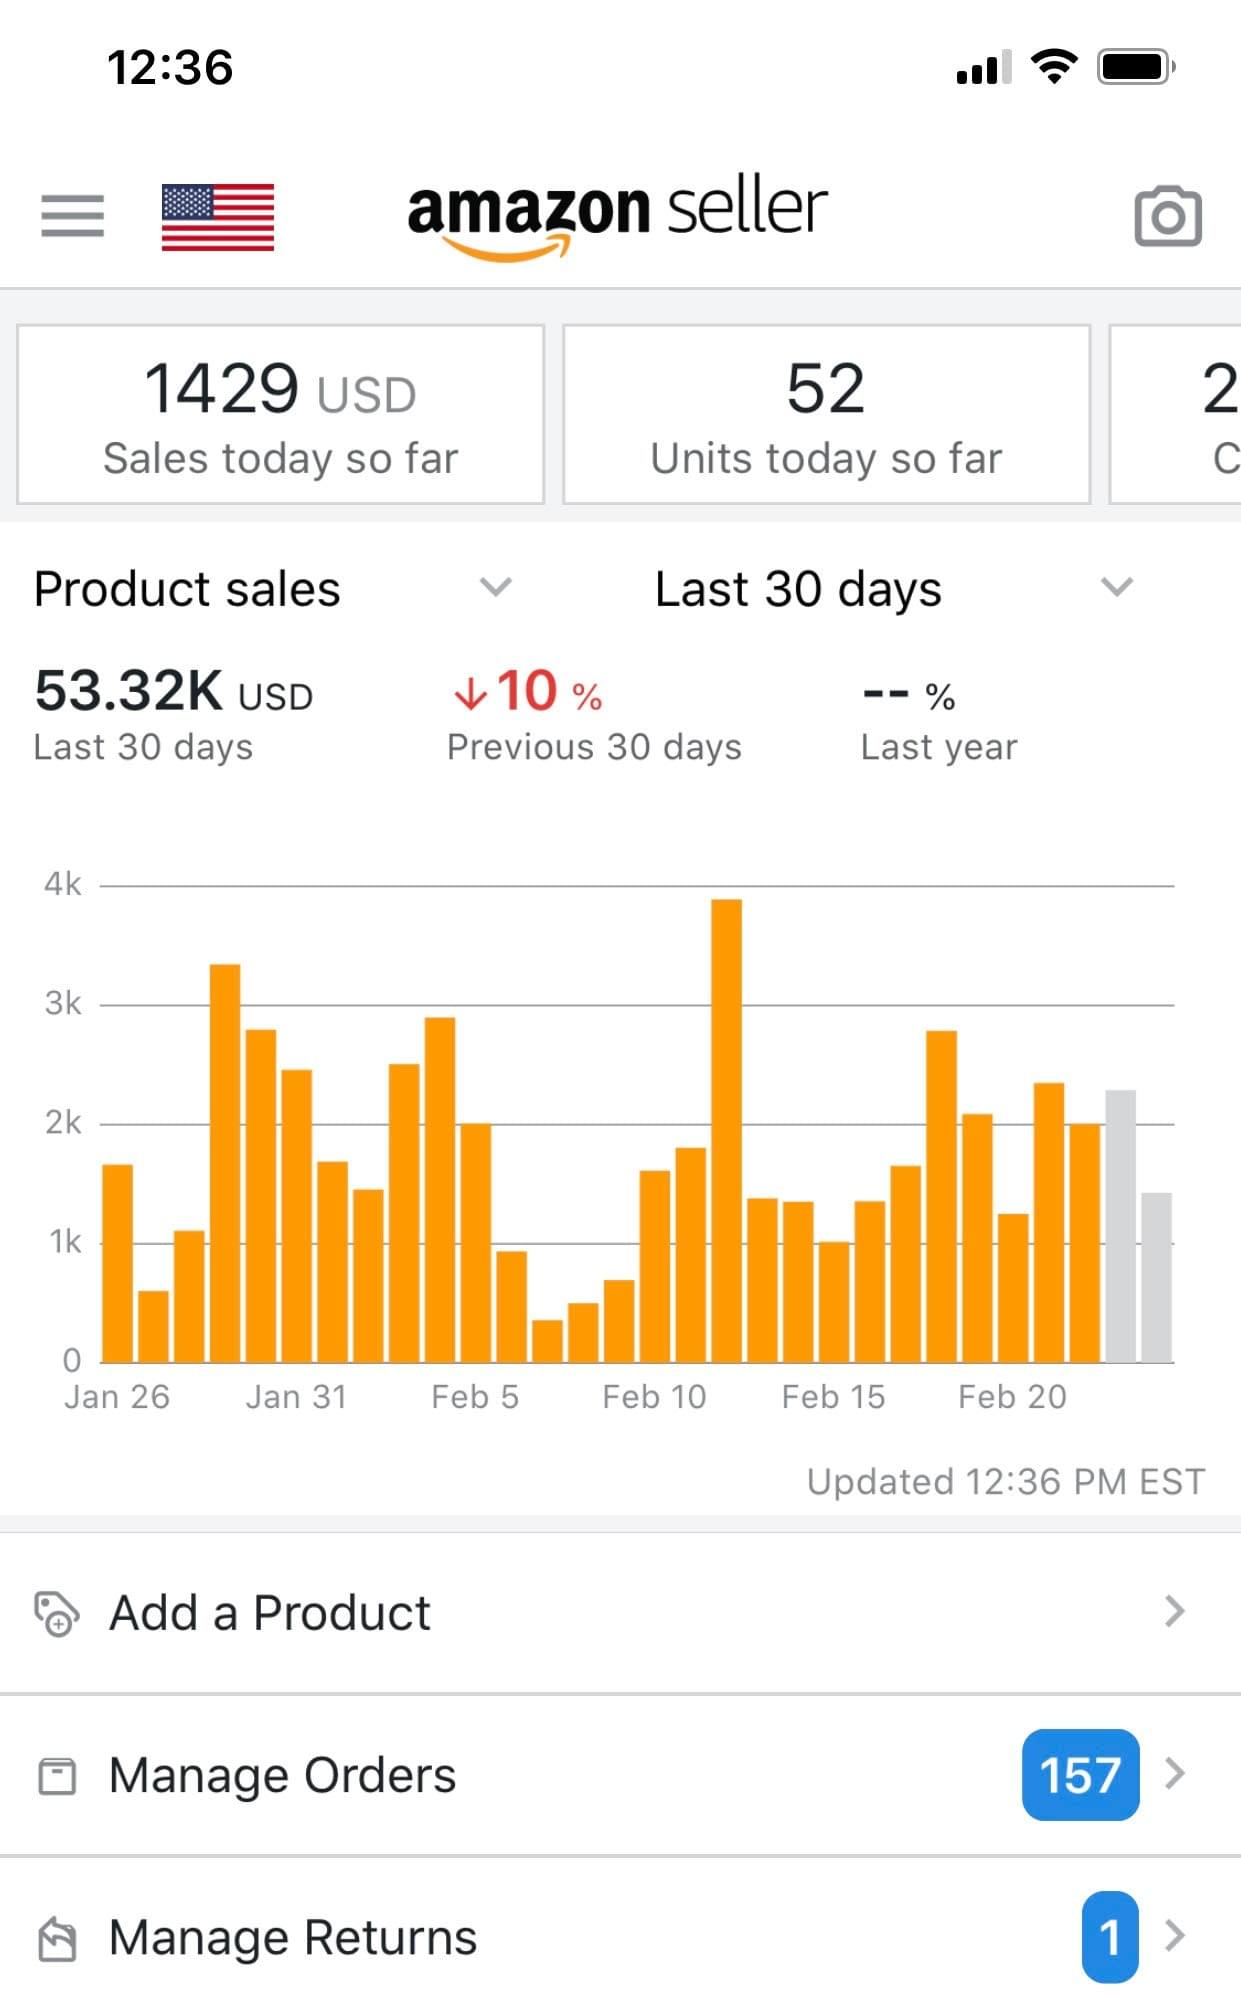Tap the tallest orange sales bar
The height and width of the screenshot is (1994, 1241).
tap(726, 1130)
